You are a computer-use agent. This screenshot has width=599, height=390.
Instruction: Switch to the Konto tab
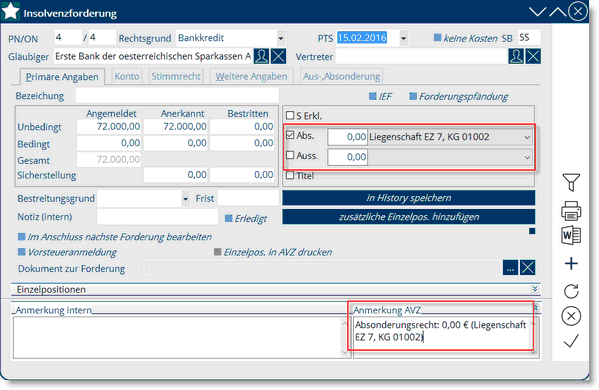[x=127, y=76]
